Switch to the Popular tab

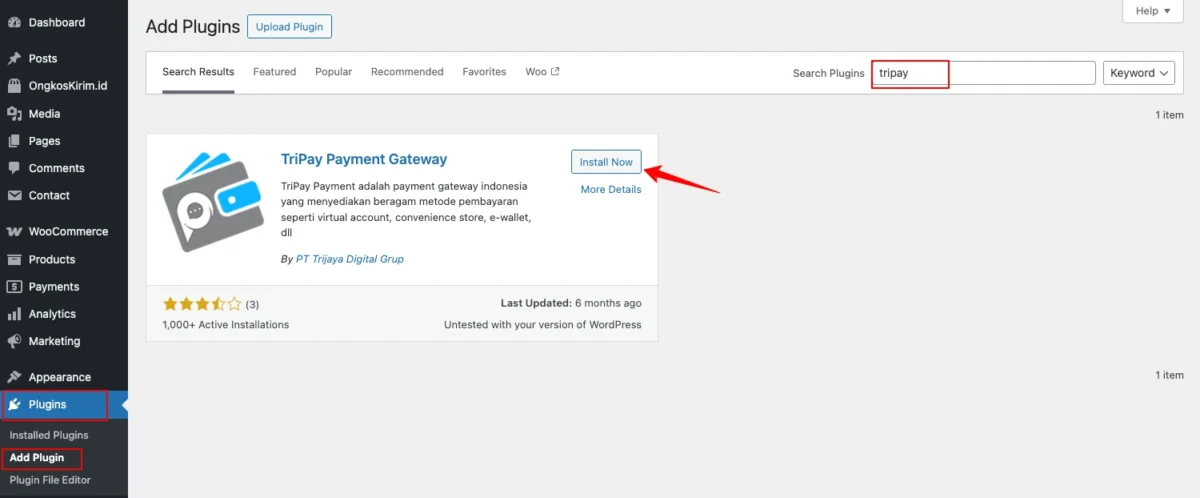[333, 72]
